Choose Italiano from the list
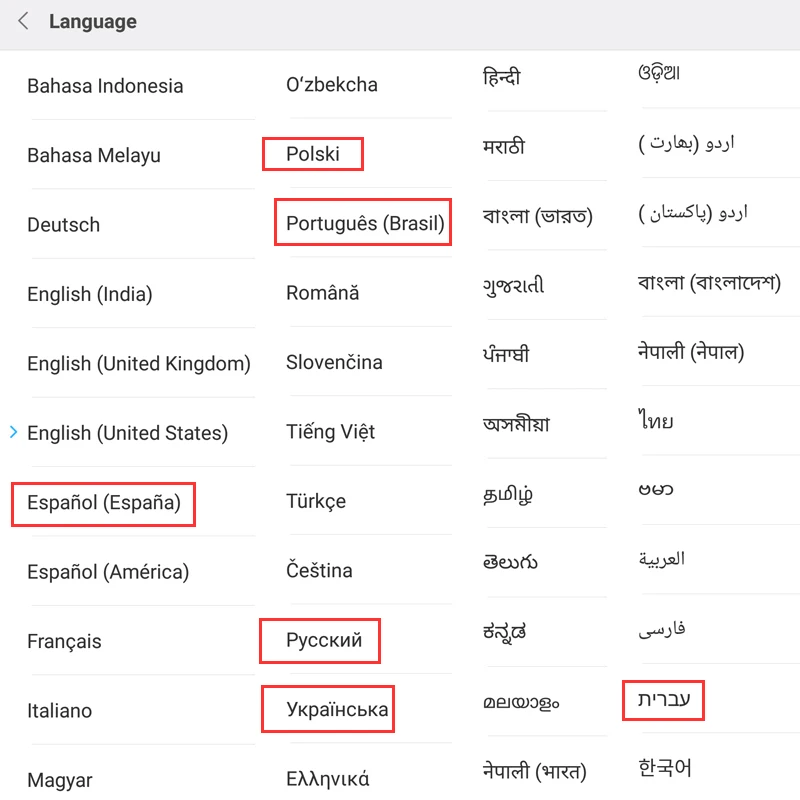 click(60, 711)
